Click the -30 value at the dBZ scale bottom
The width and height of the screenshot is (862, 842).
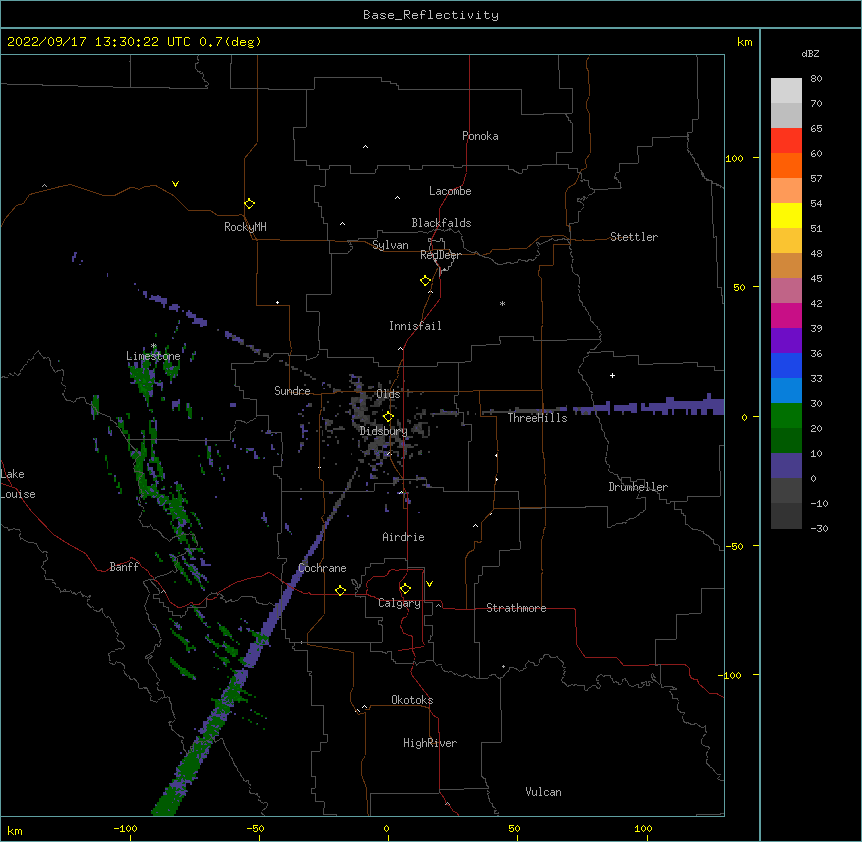(819, 528)
